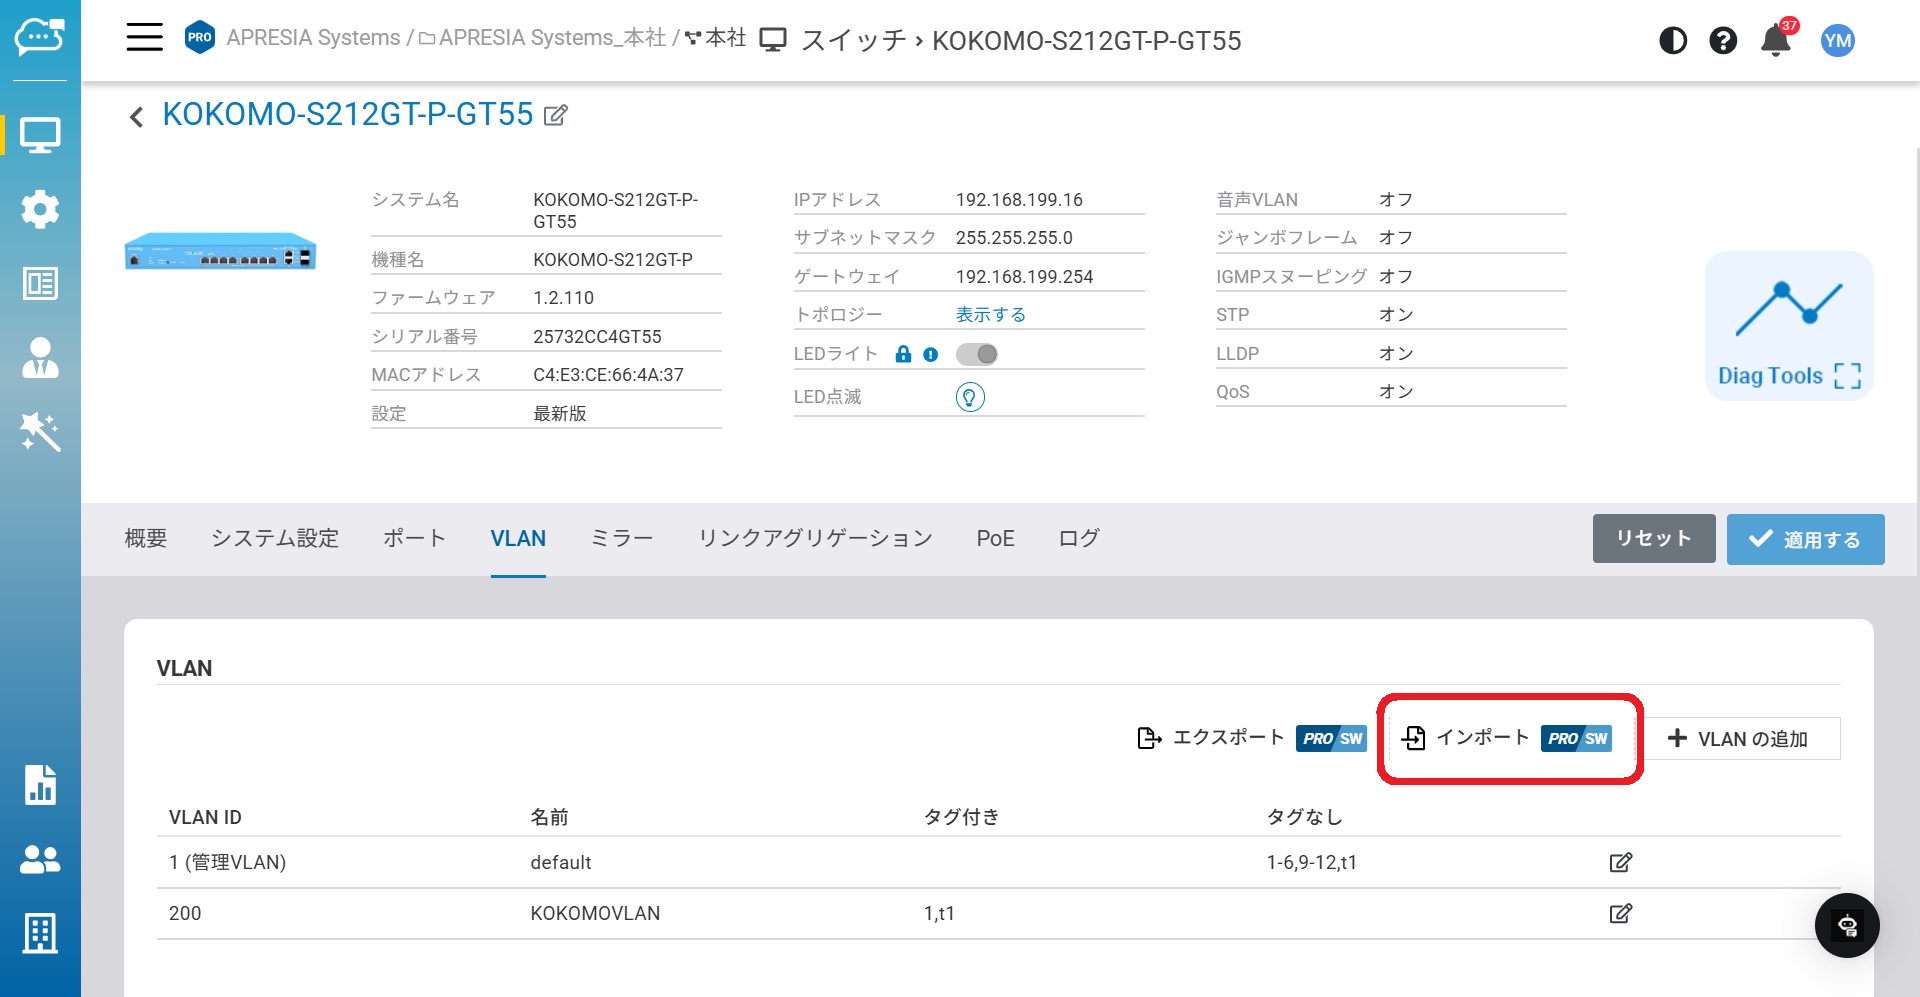Image resolution: width=1920 pixels, height=997 pixels.
Task: Edit the default VLAN 1 row
Action: pos(1620,862)
